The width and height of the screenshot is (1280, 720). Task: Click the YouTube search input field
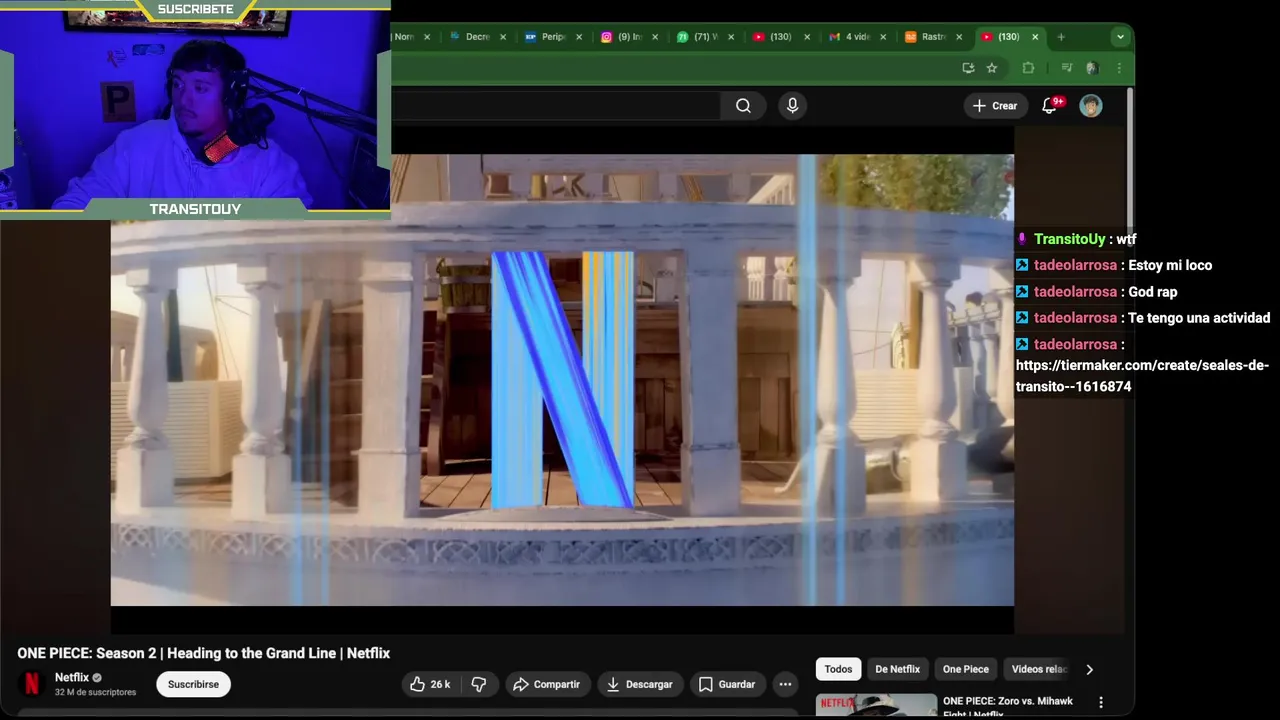pyautogui.click(x=555, y=106)
